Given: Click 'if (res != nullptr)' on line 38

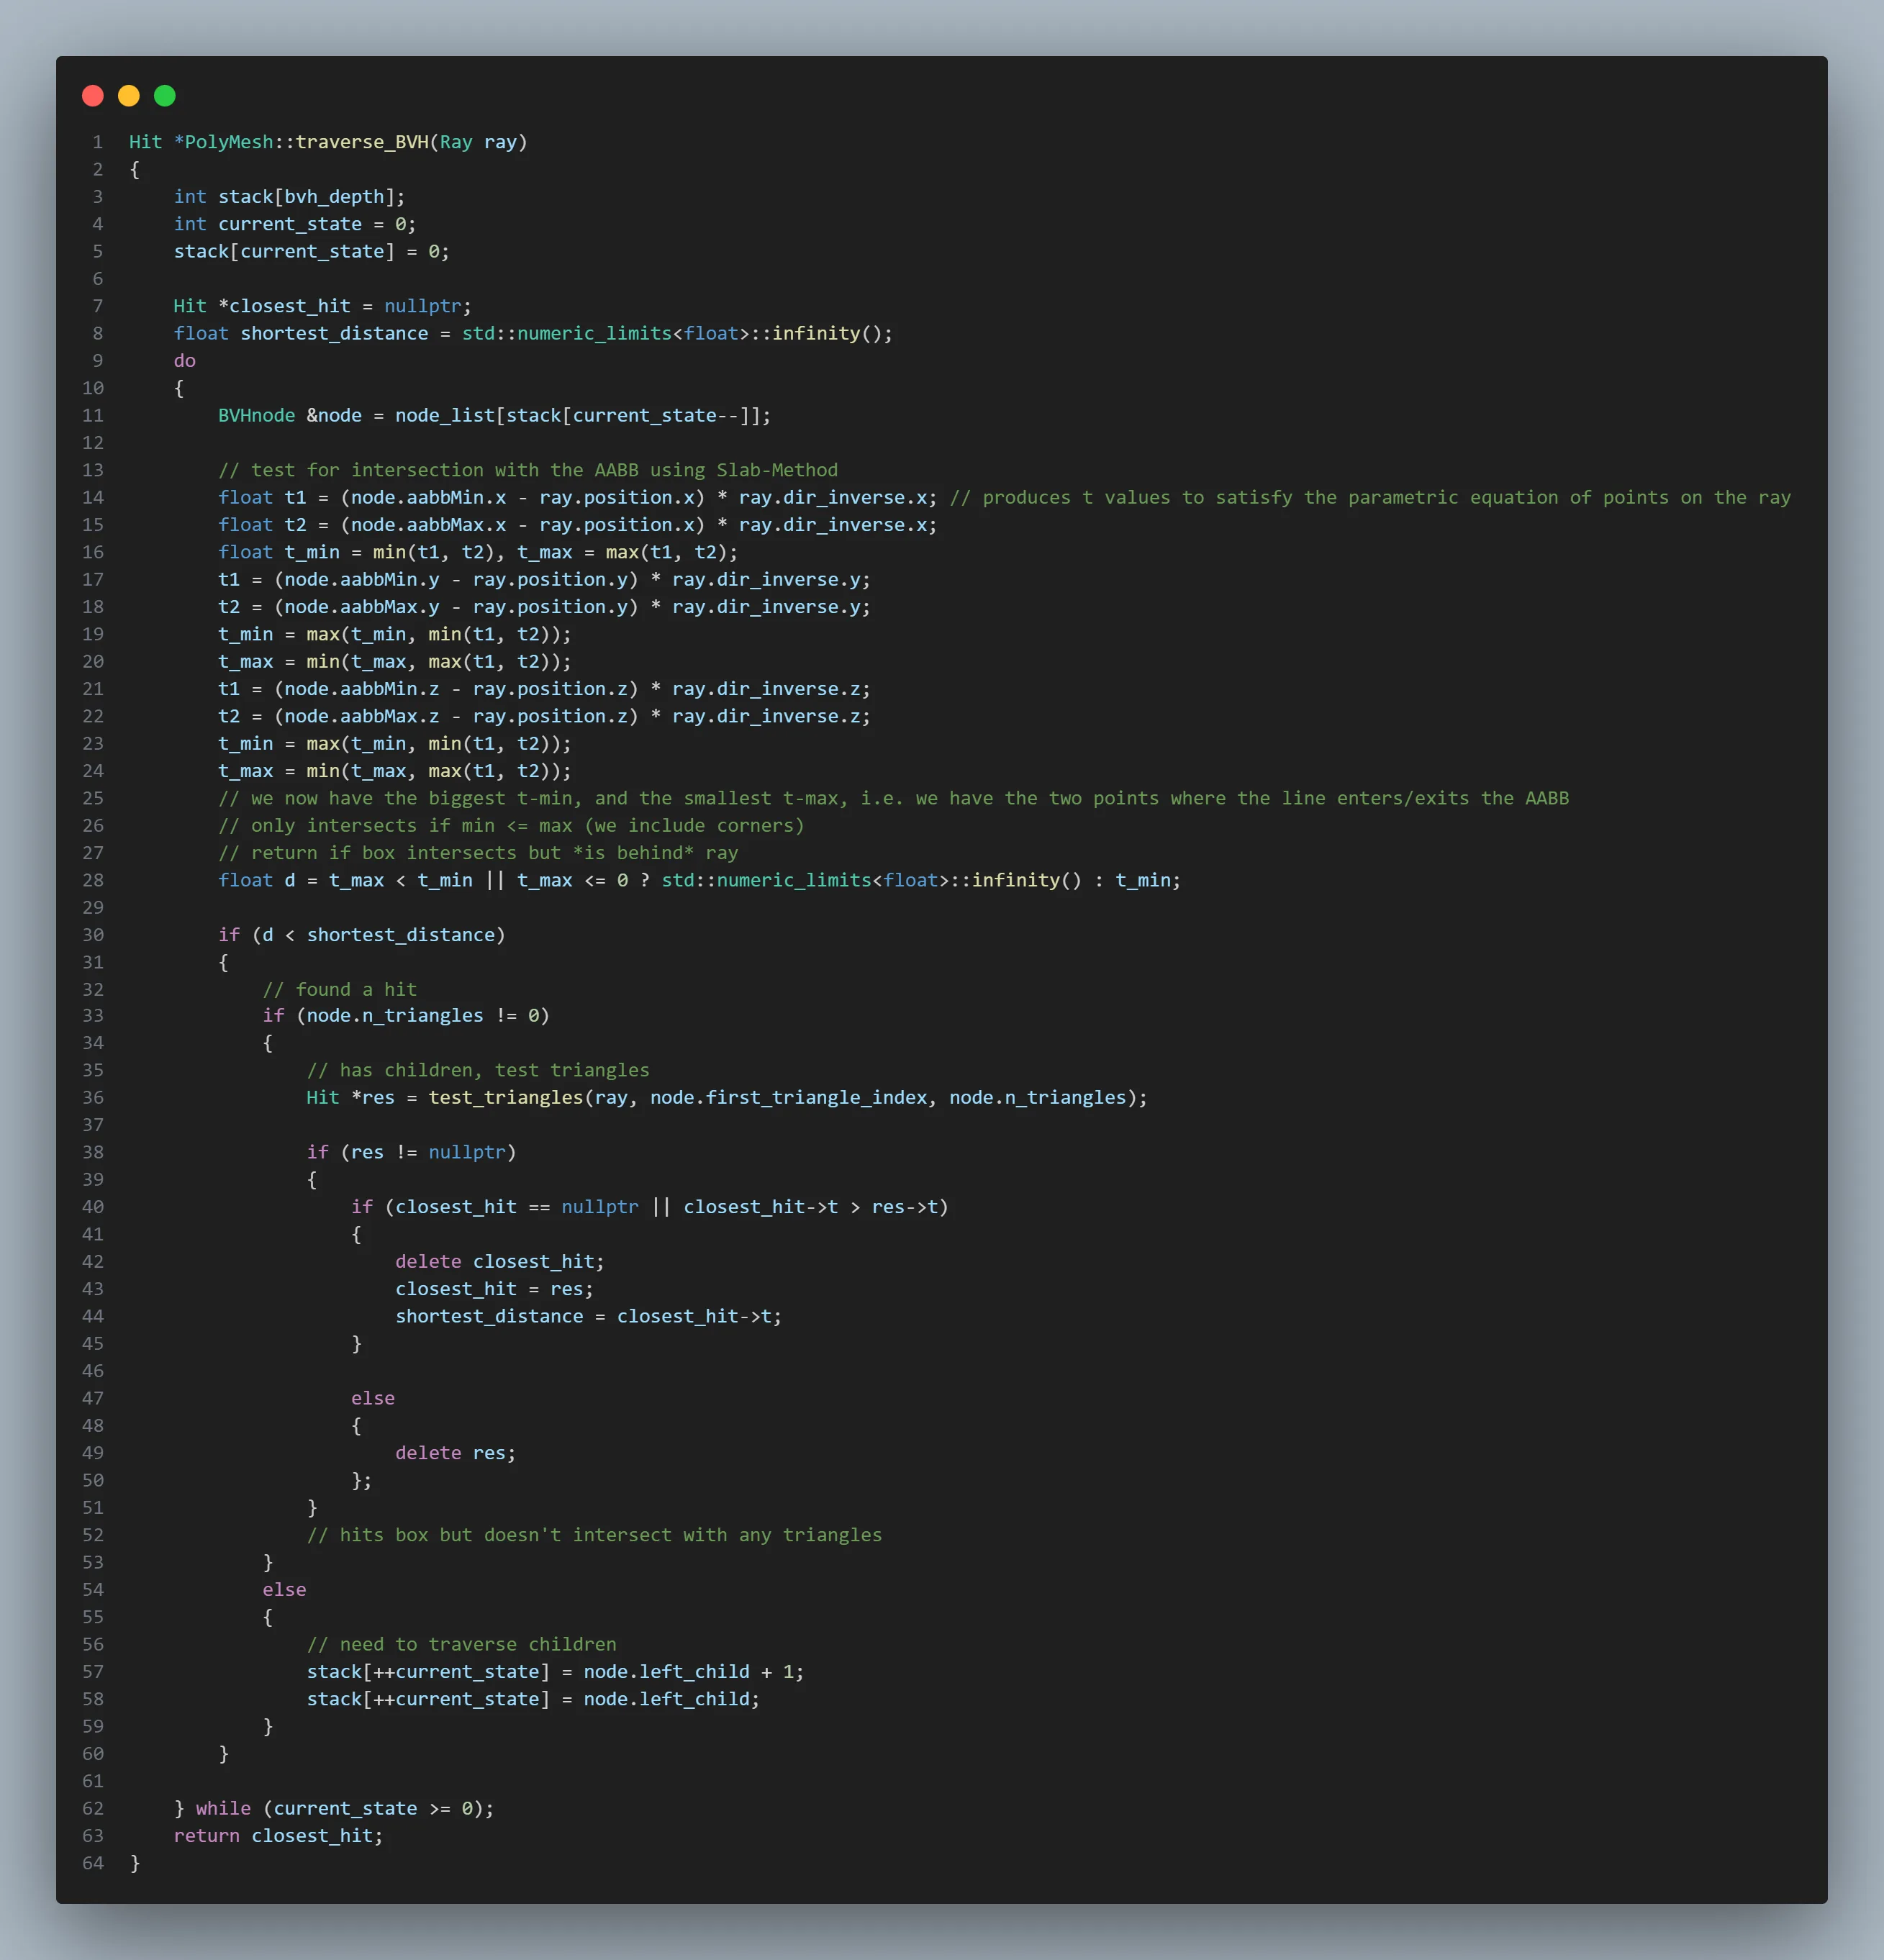Looking at the screenshot, I should click(x=412, y=1153).
